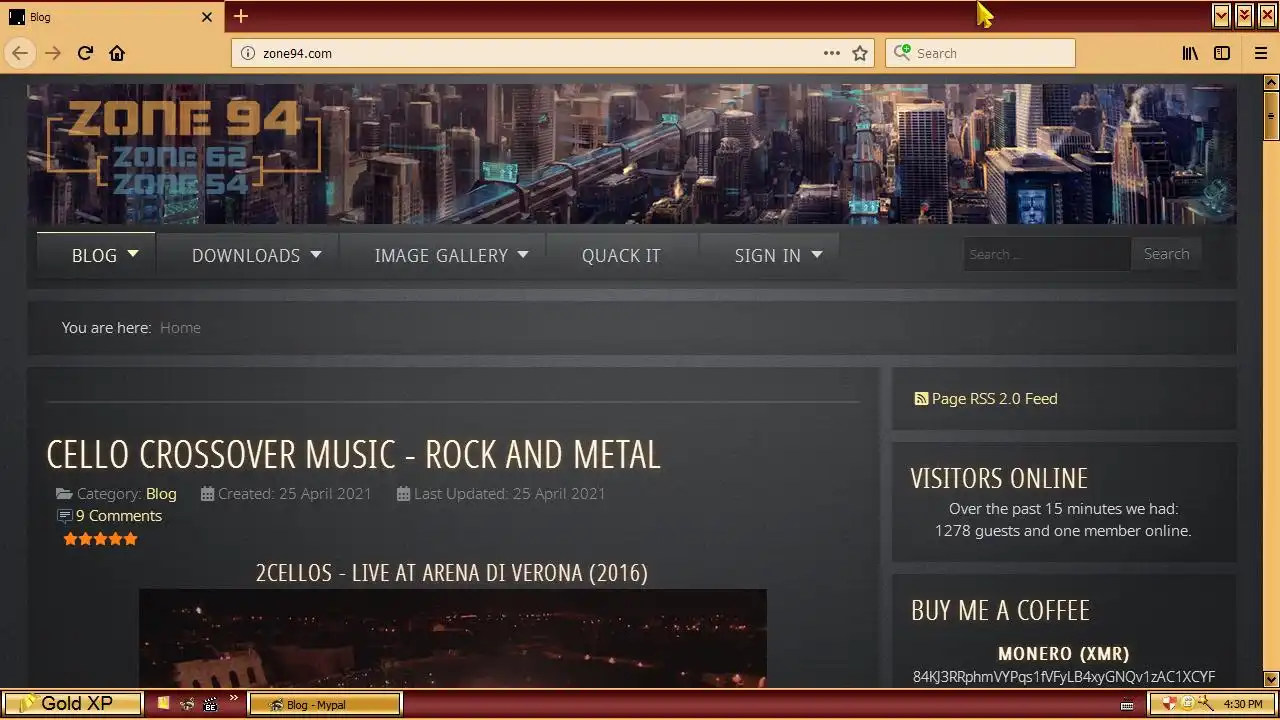
Task: Click the site Search button
Action: pos(1166,254)
